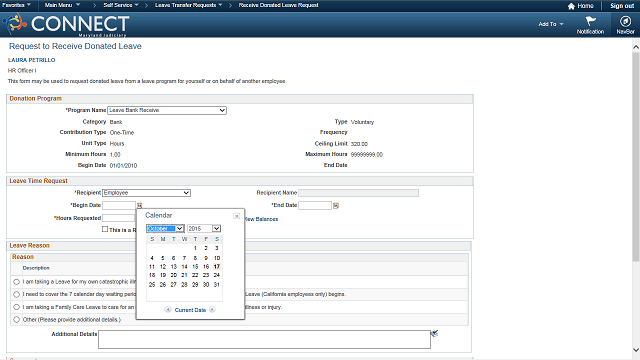Pick day 14 in the calendar
Image resolution: width=640 pixels, height=360 pixels.
coord(184,267)
